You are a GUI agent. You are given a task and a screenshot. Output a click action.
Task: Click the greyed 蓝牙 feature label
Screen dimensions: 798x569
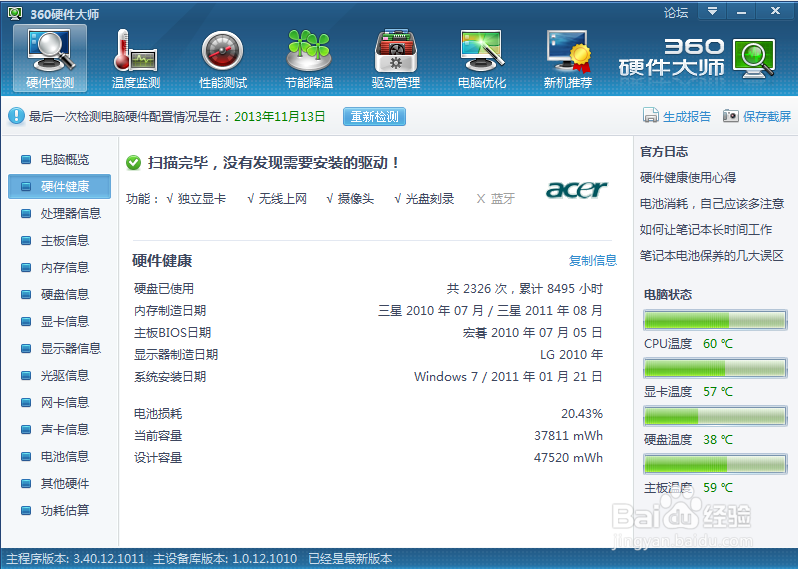click(x=503, y=198)
